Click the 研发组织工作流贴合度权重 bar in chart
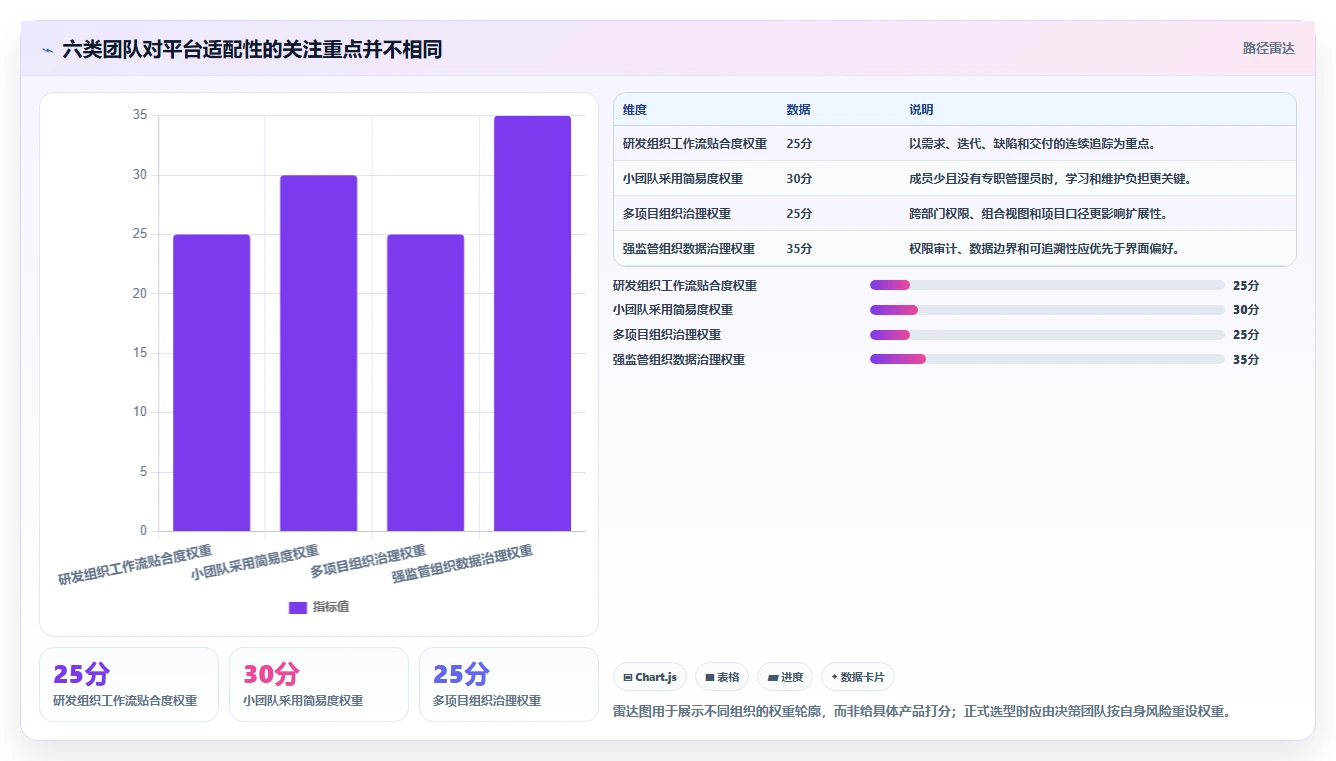Image resolution: width=1336 pixels, height=761 pixels. coord(211,382)
